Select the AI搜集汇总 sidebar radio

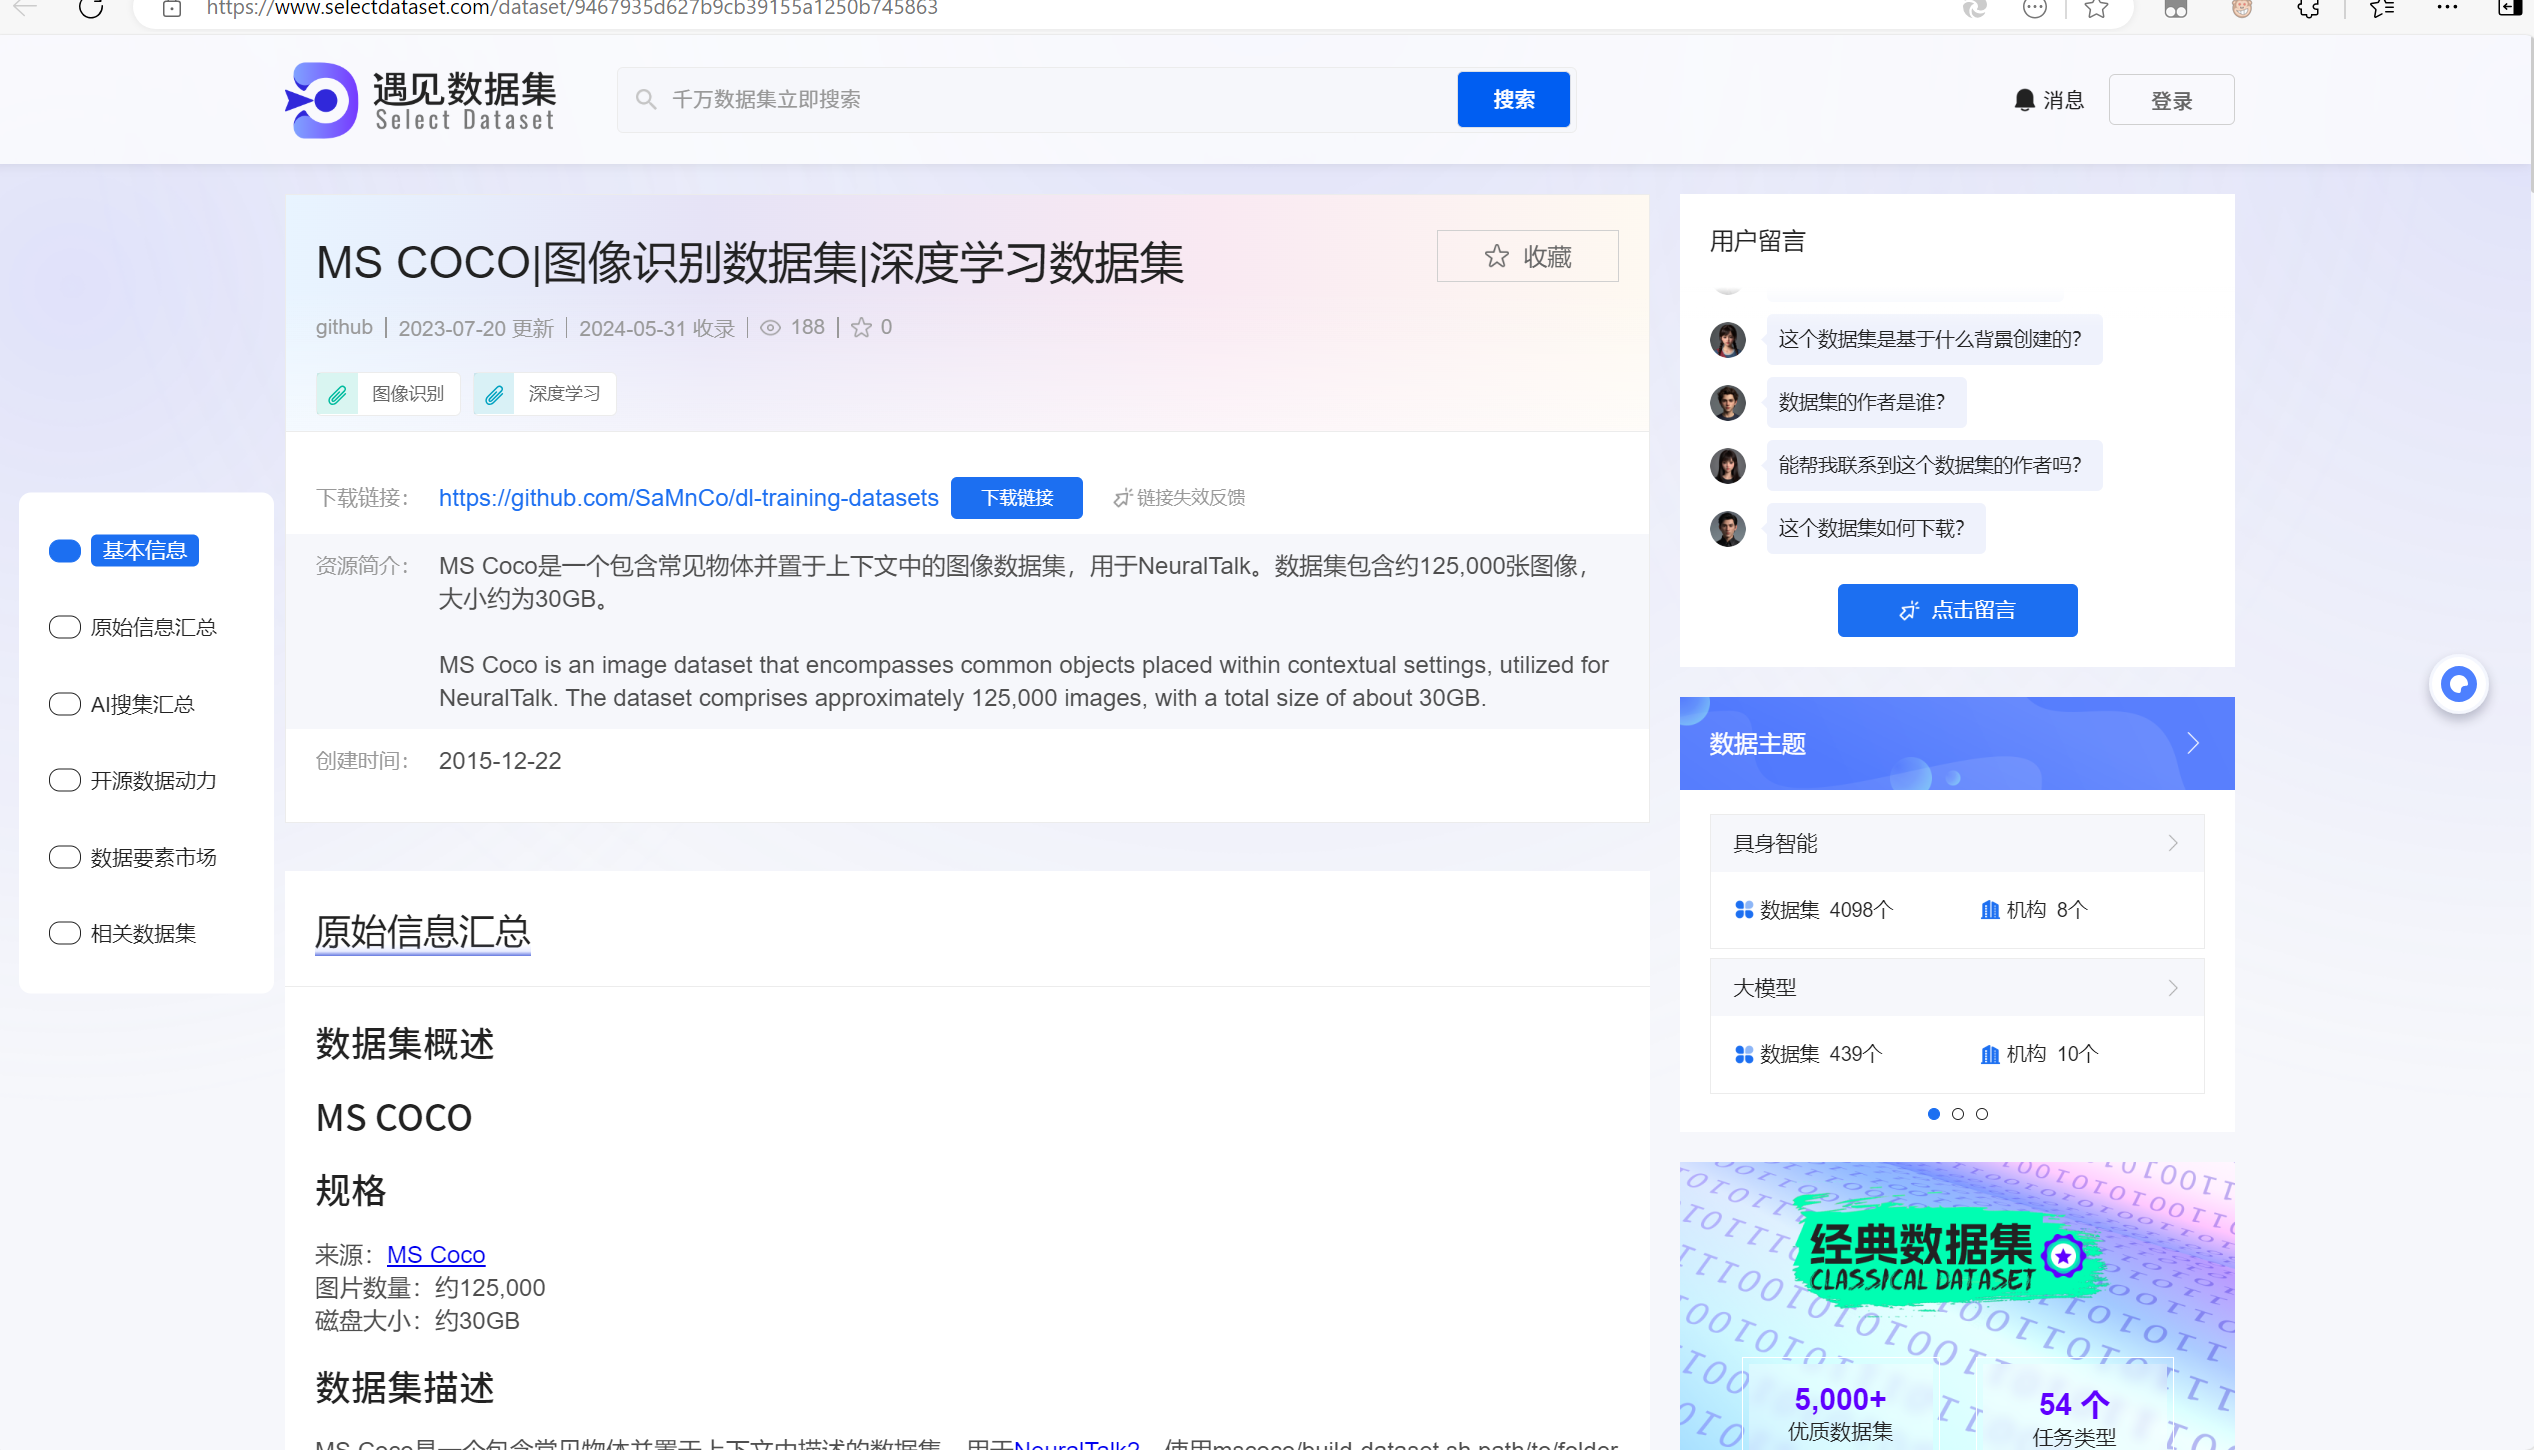click(65, 704)
